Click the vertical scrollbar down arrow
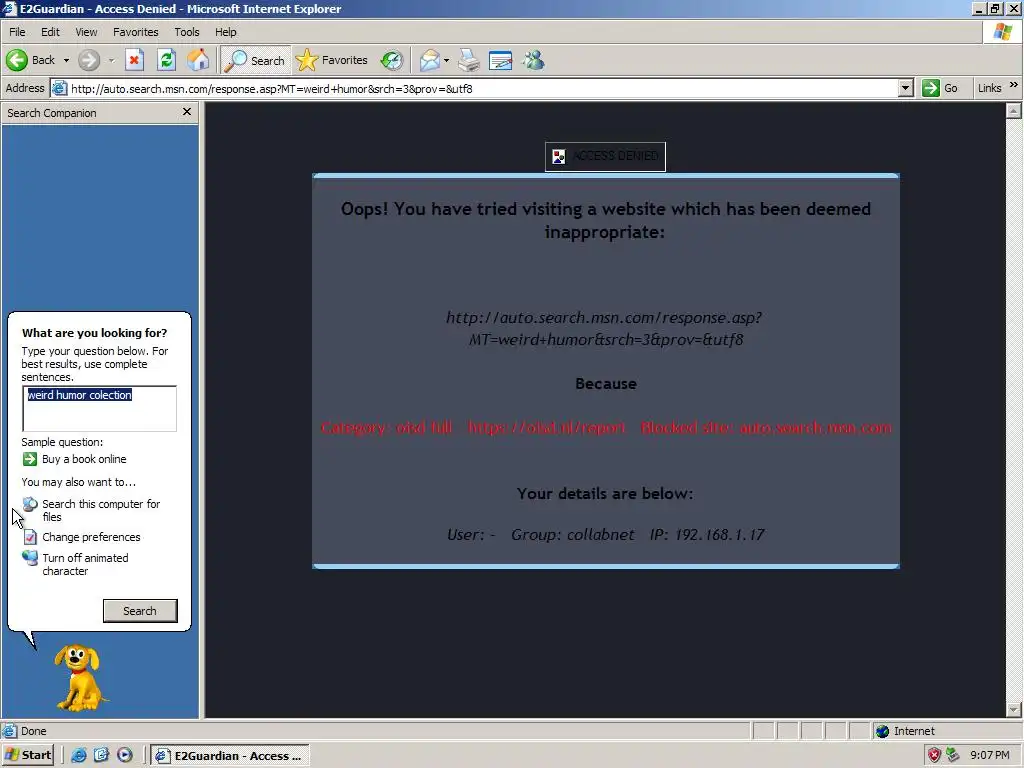 coord(1013,710)
